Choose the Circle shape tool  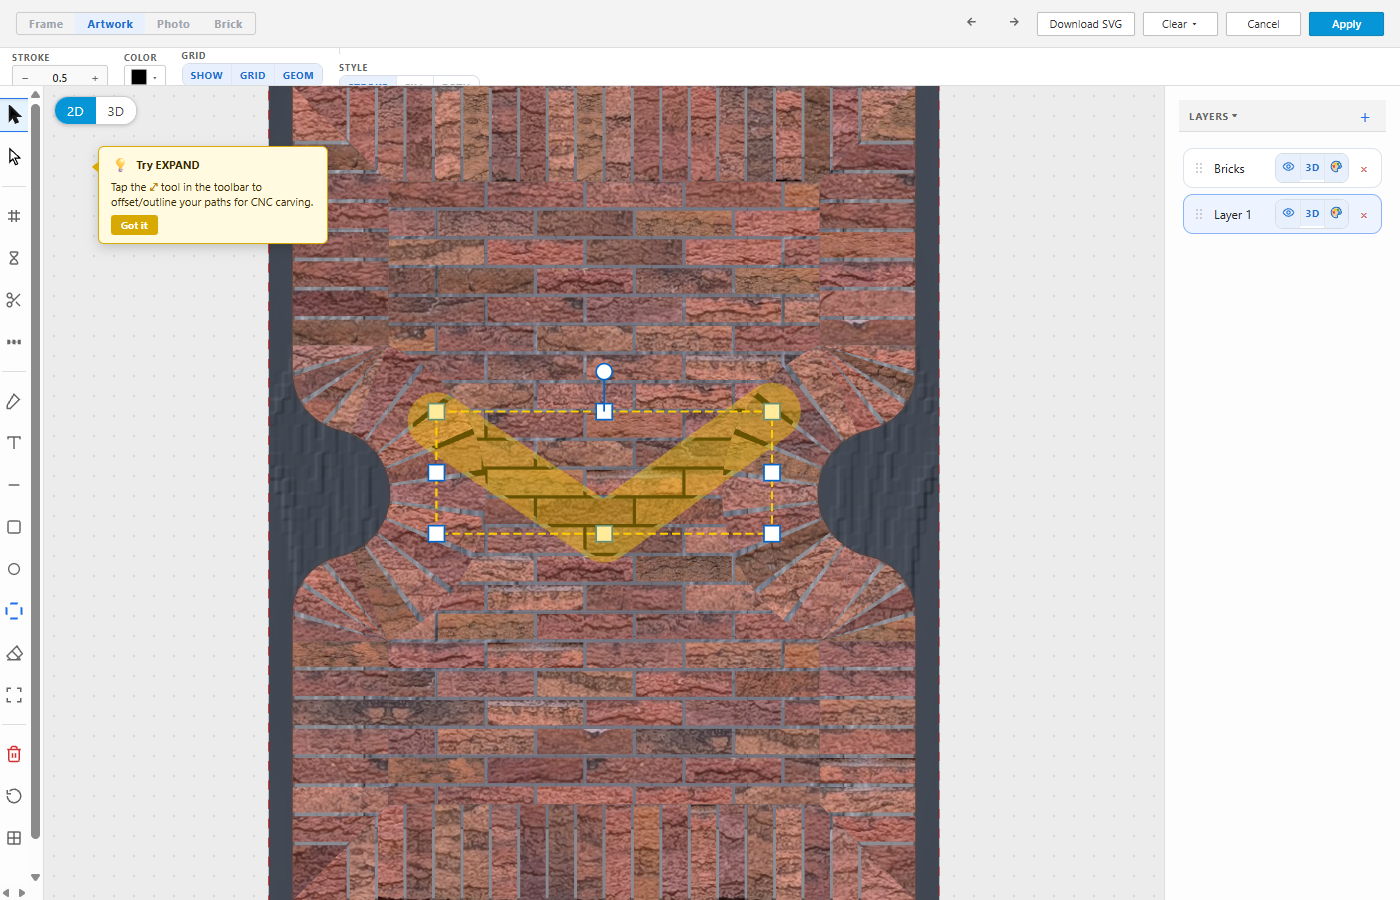pyautogui.click(x=14, y=569)
